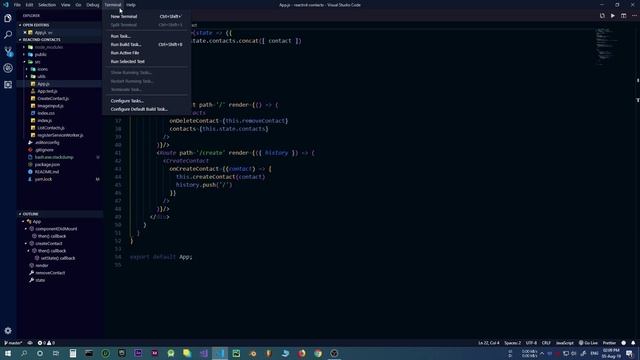Open the Search view in activity bar
This screenshot has height=360, width=640.
click(8, 35)
